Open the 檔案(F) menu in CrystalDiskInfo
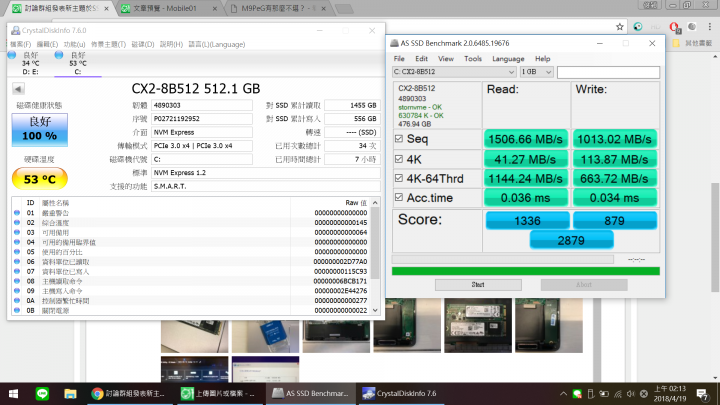 (21, 44)
